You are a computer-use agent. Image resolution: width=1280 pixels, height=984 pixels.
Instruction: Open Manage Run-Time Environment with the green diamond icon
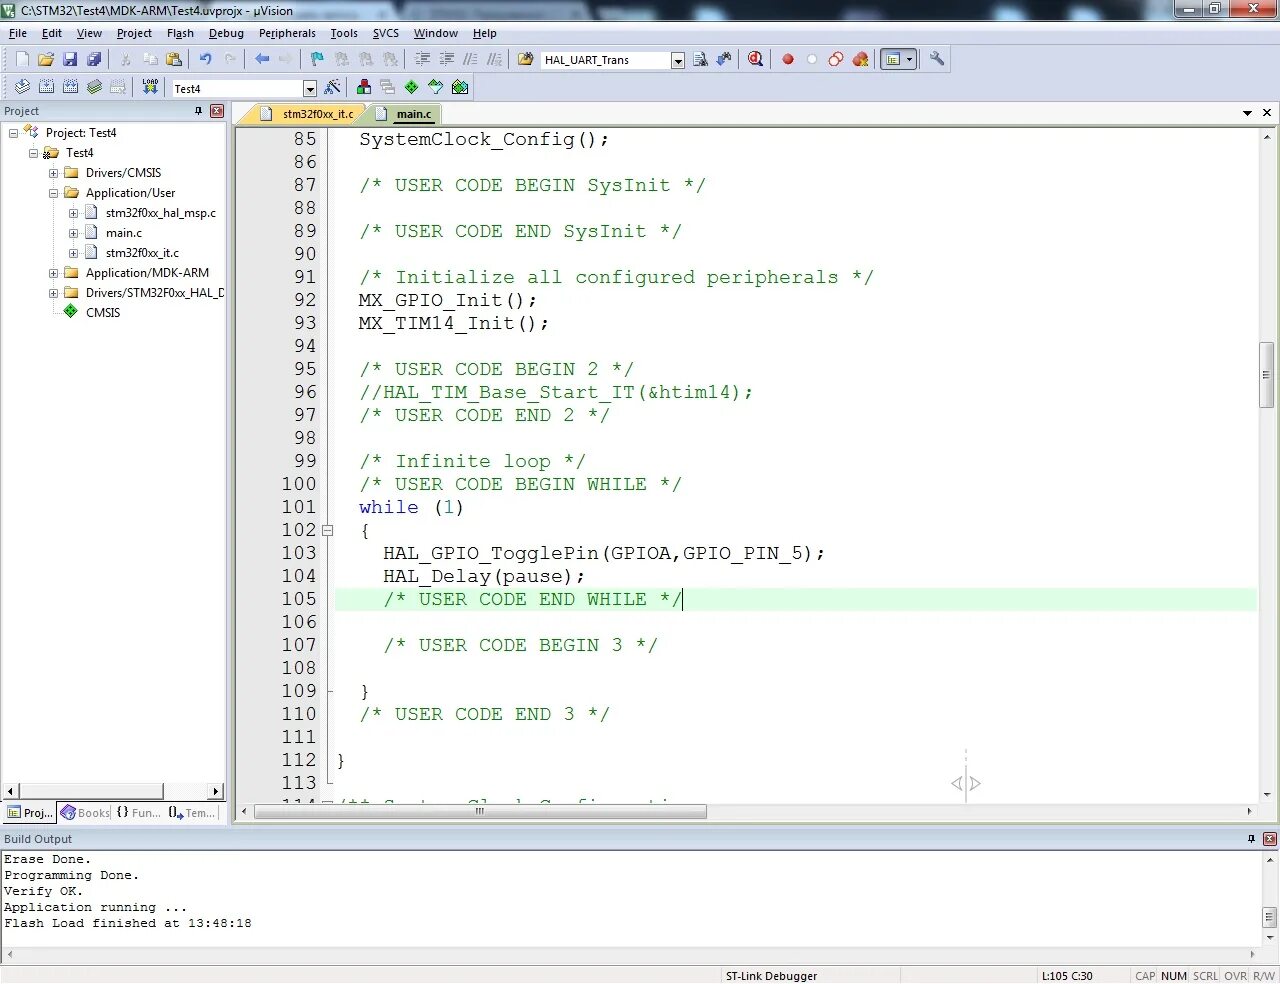pos(411,87)
